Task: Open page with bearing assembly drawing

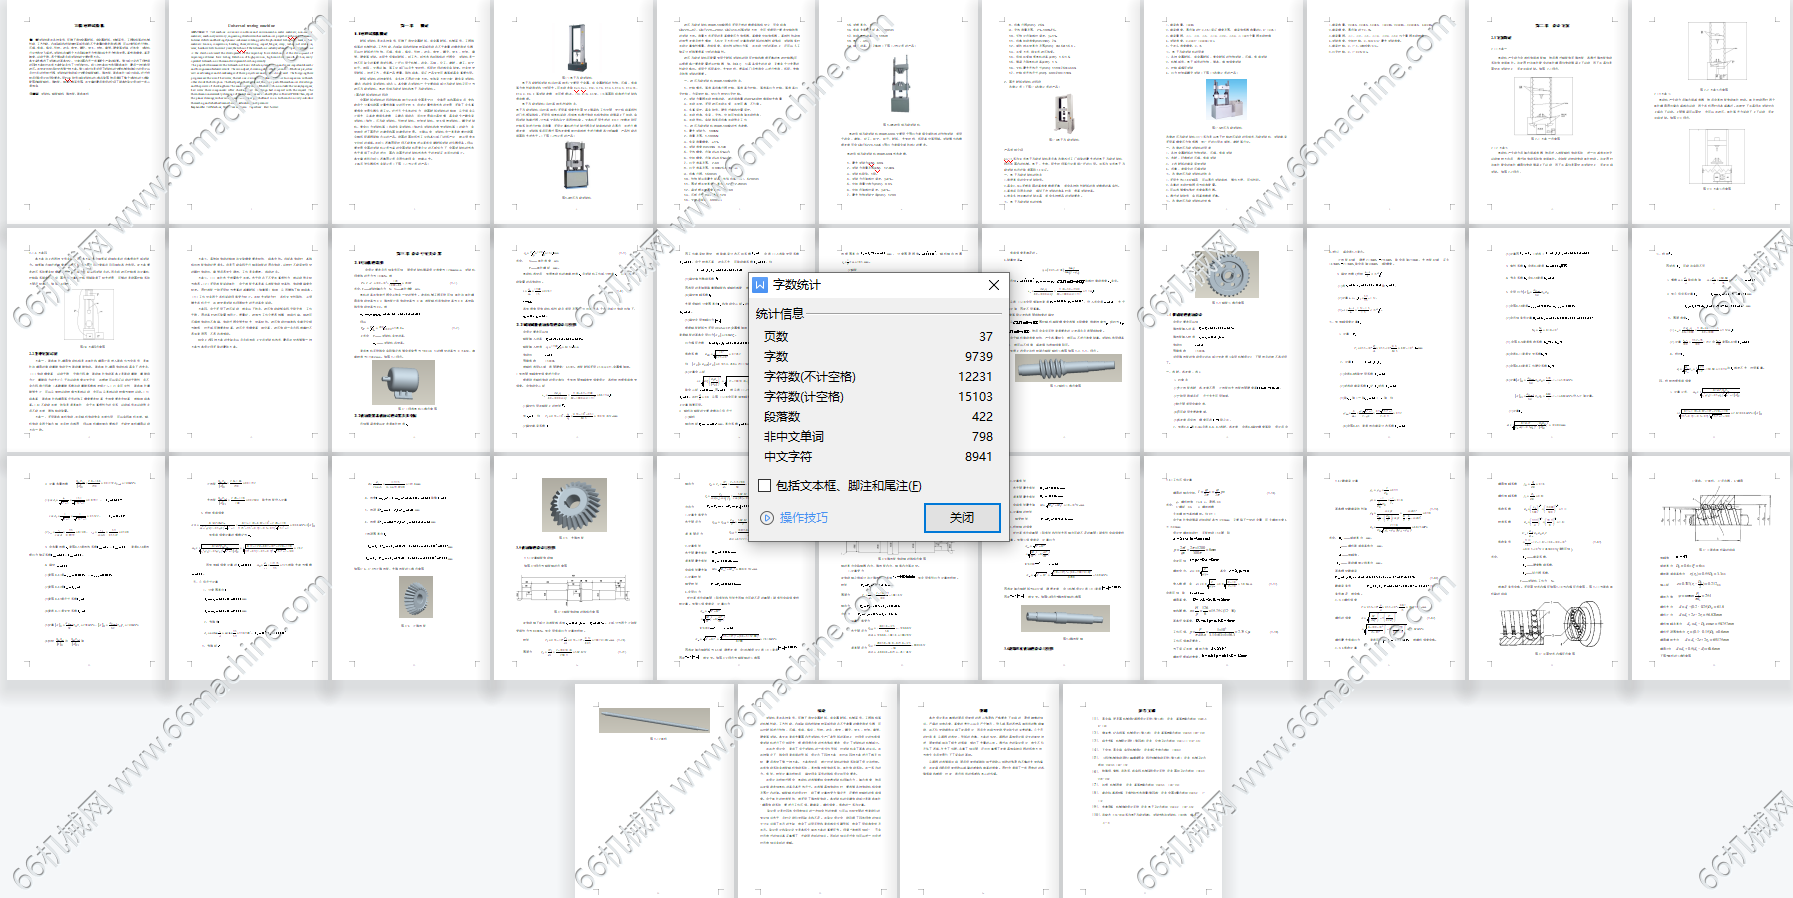Action: tap(1548, 568)
